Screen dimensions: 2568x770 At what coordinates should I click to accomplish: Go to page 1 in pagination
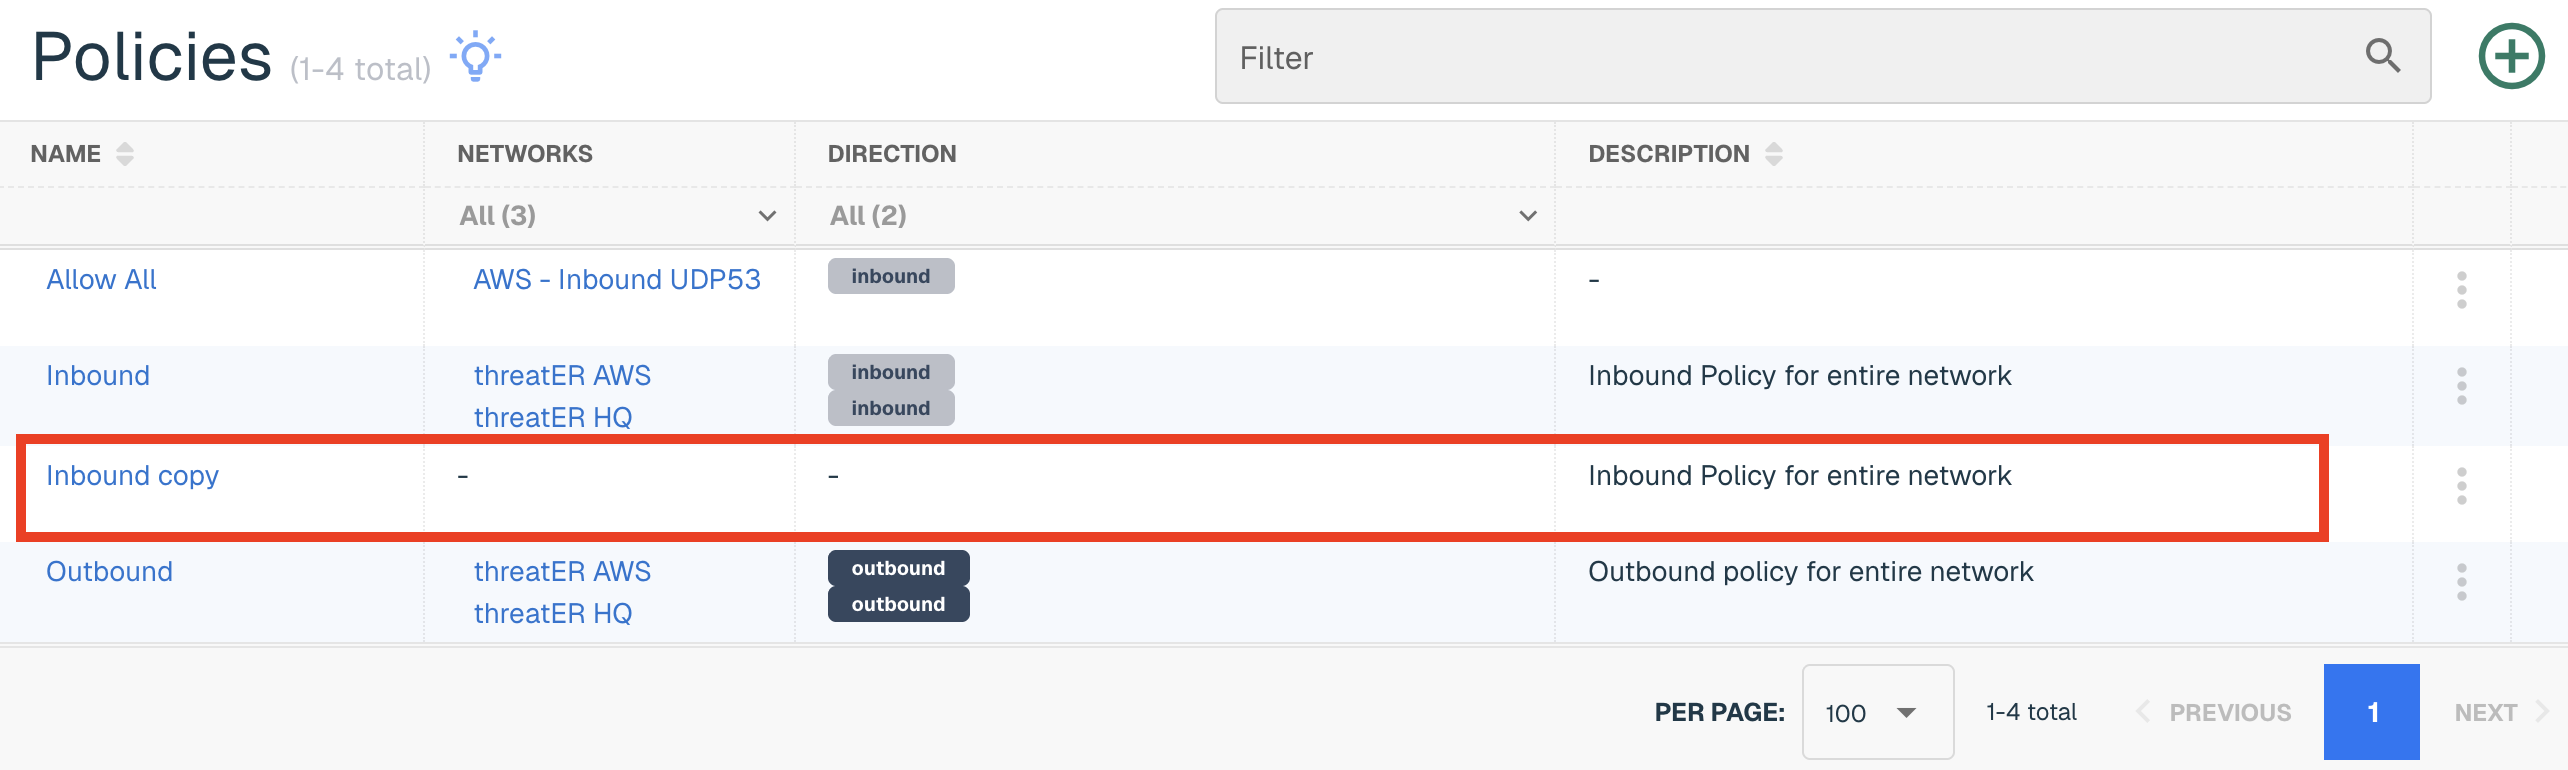tap(2372, 712)
